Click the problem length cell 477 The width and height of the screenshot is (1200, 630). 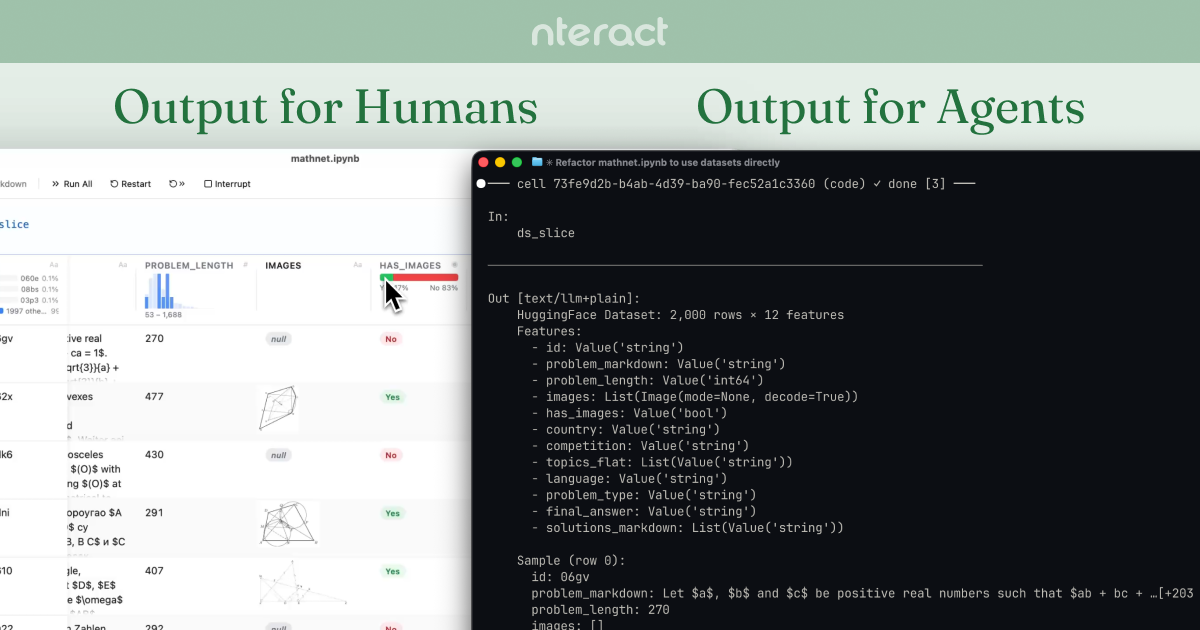pyautogui.click(x=154, y=397)
